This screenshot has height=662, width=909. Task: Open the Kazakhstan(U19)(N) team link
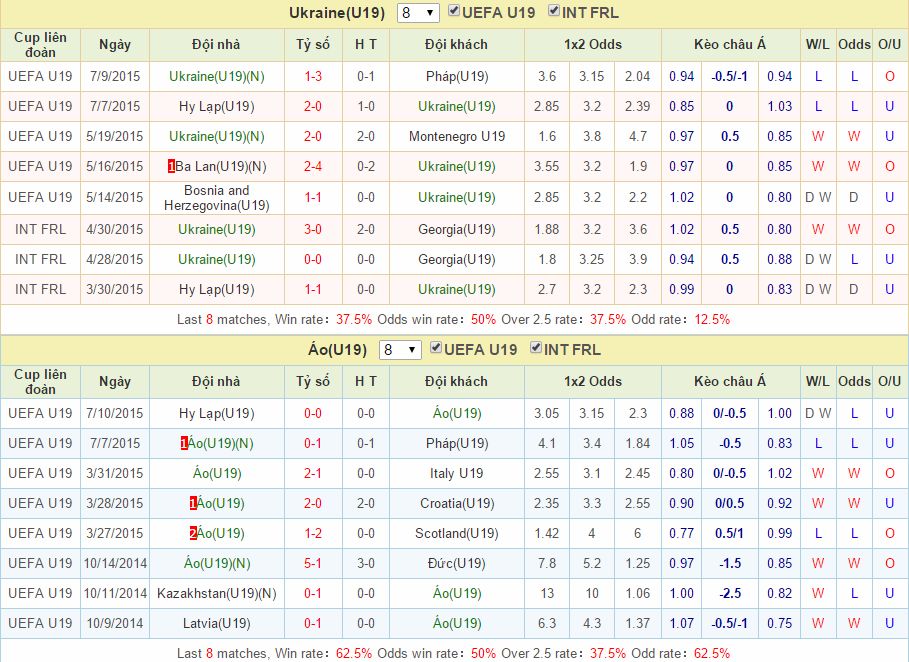217,594
